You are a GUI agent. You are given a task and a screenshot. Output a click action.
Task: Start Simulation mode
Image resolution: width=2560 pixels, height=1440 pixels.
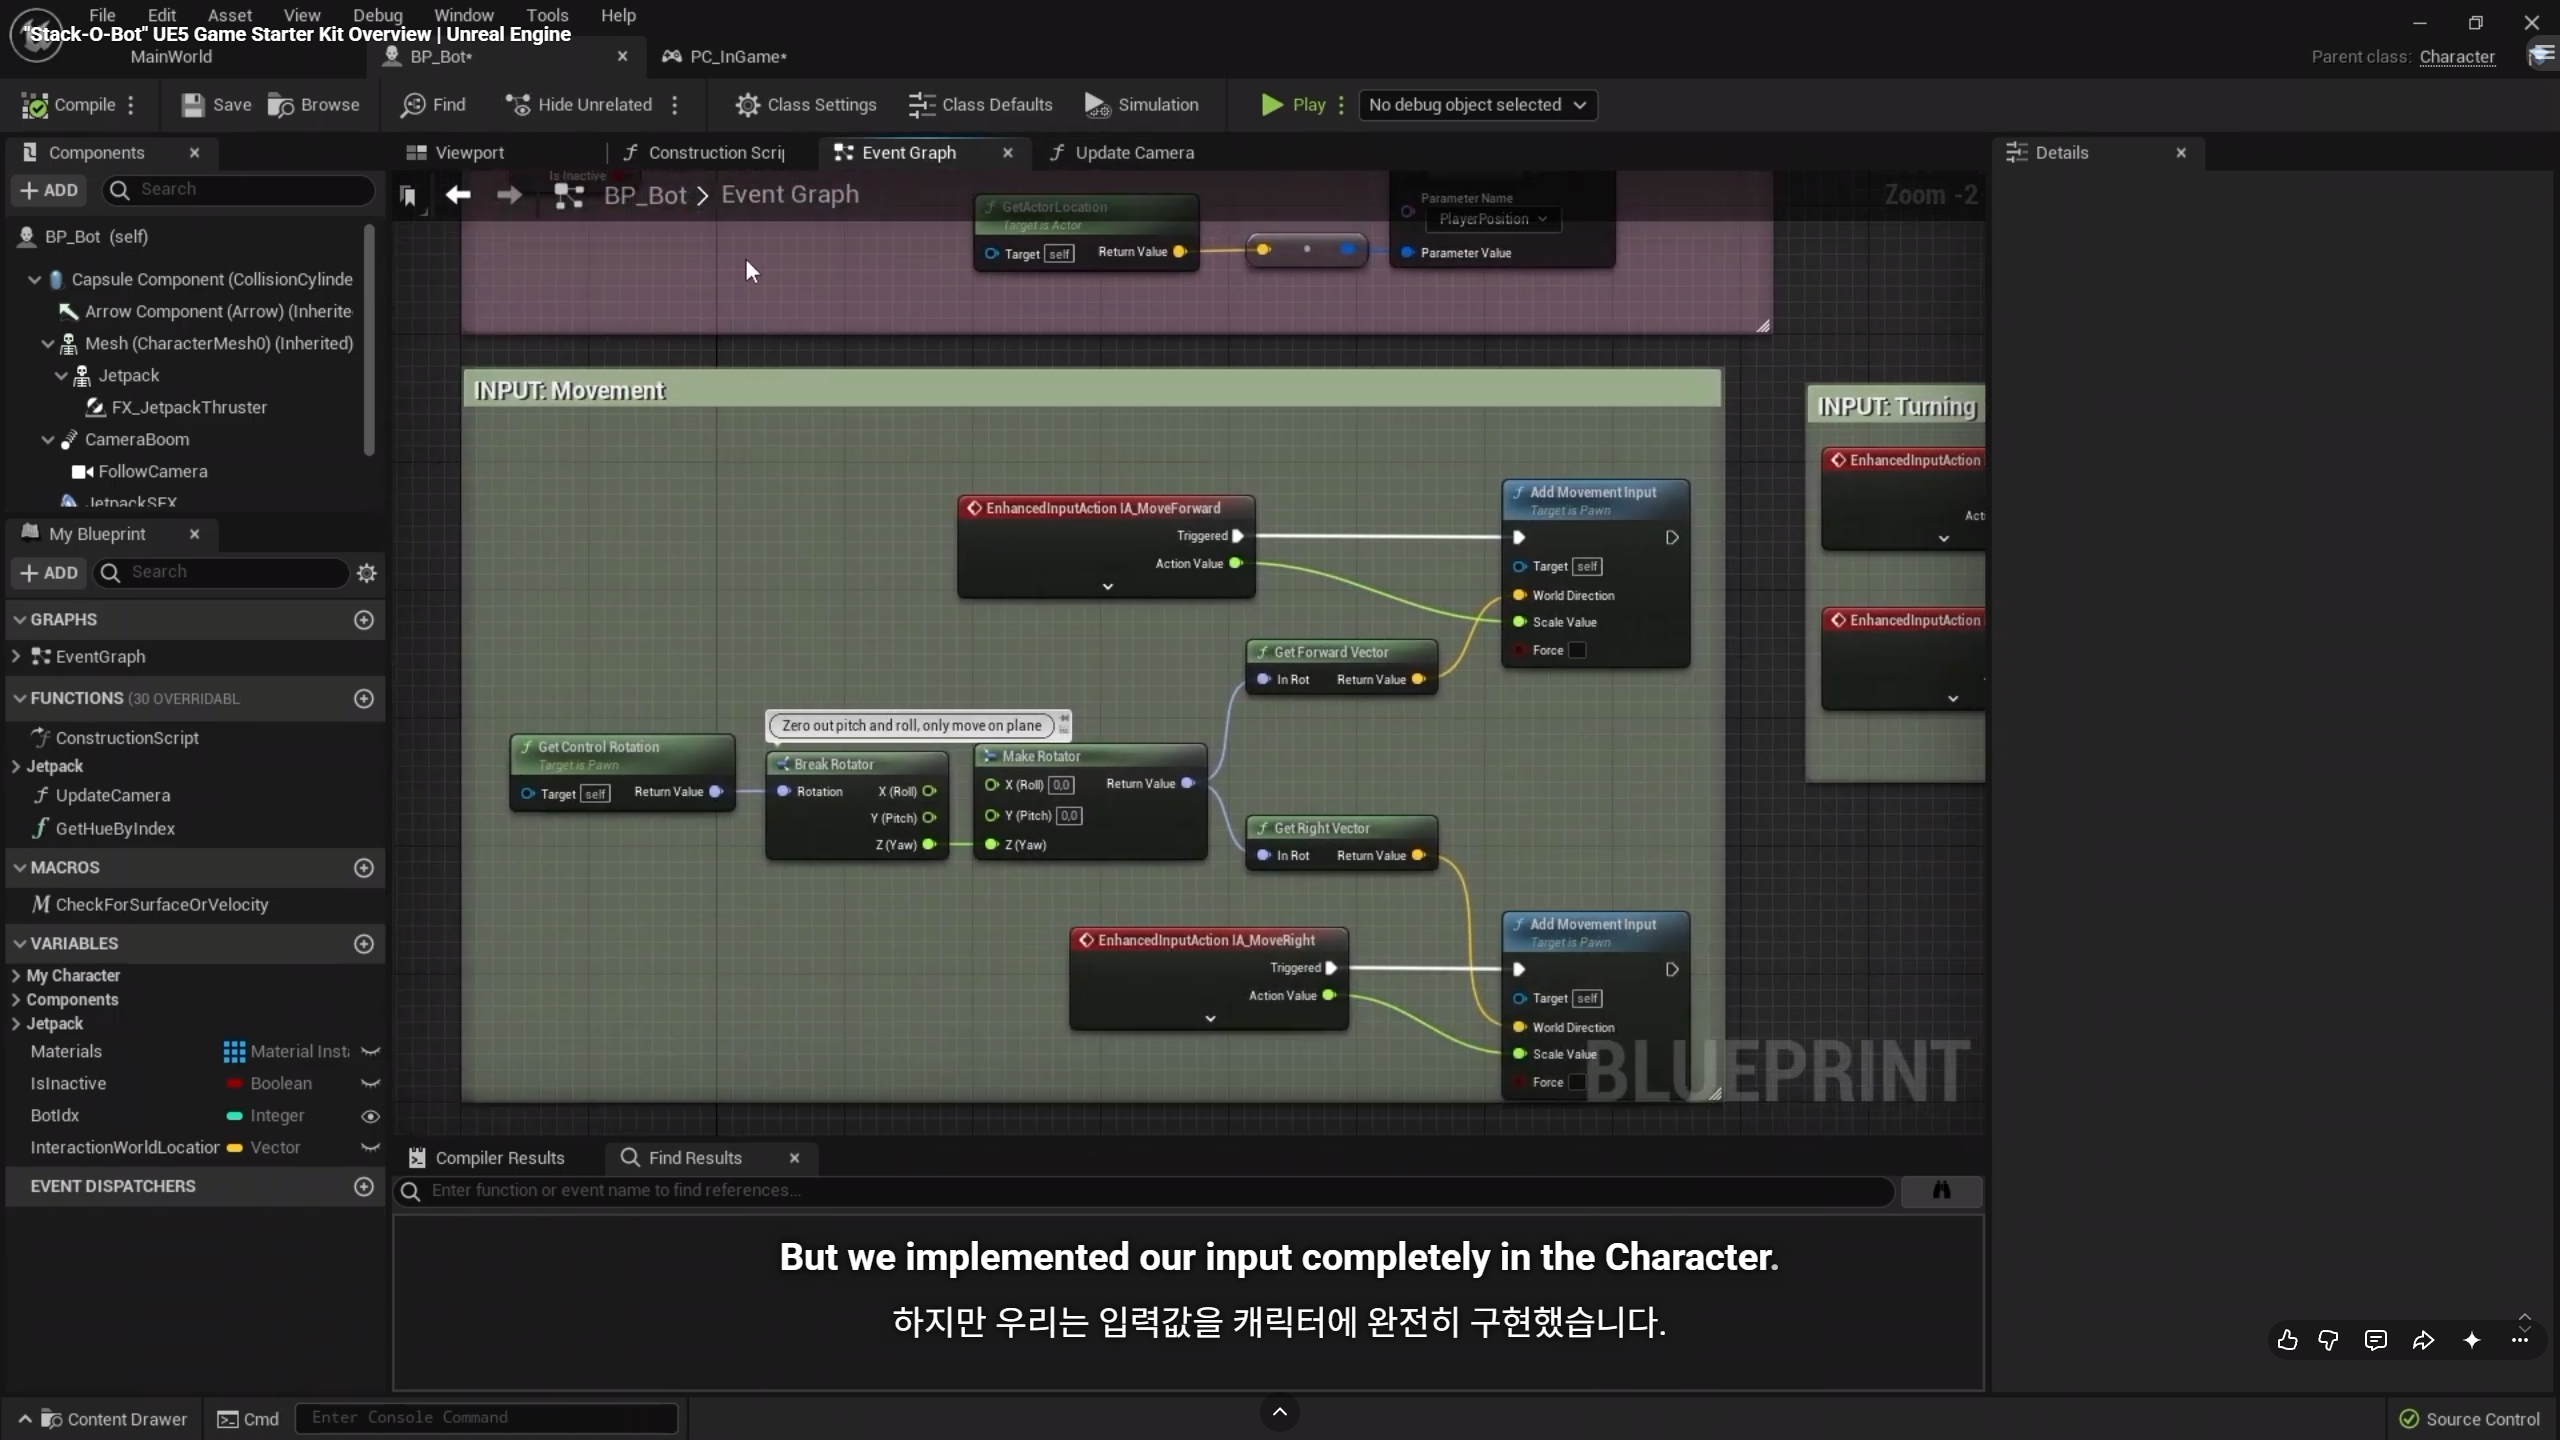(1142, 105)
